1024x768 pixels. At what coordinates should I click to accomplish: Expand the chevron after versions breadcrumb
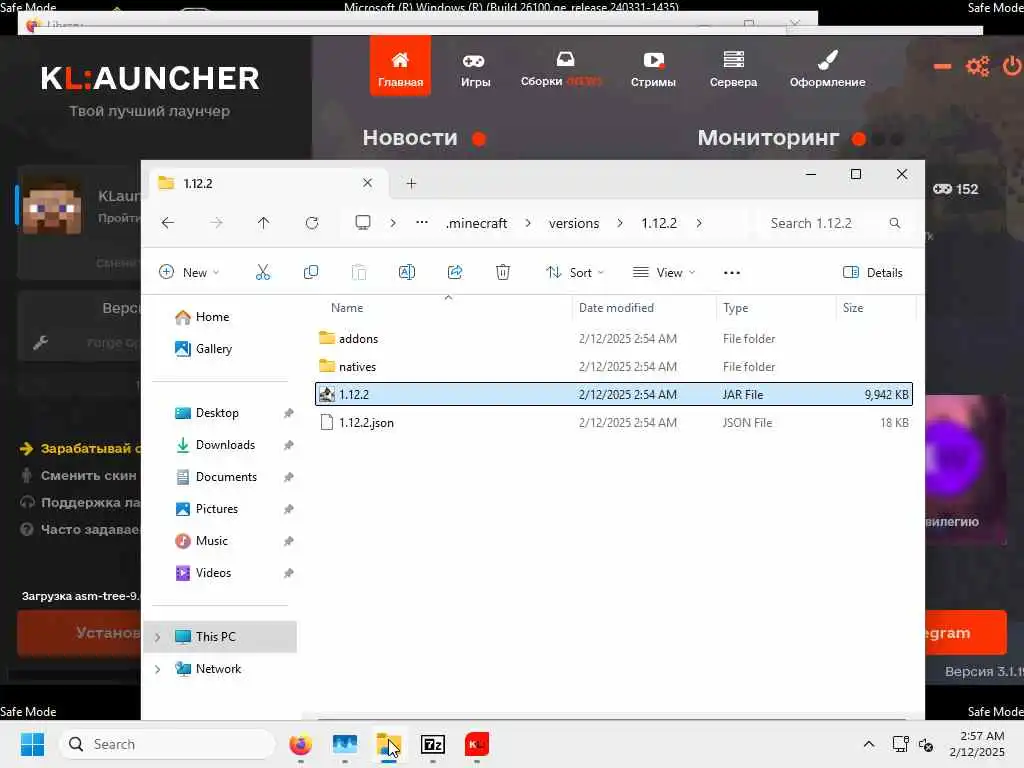coord(620,223)
